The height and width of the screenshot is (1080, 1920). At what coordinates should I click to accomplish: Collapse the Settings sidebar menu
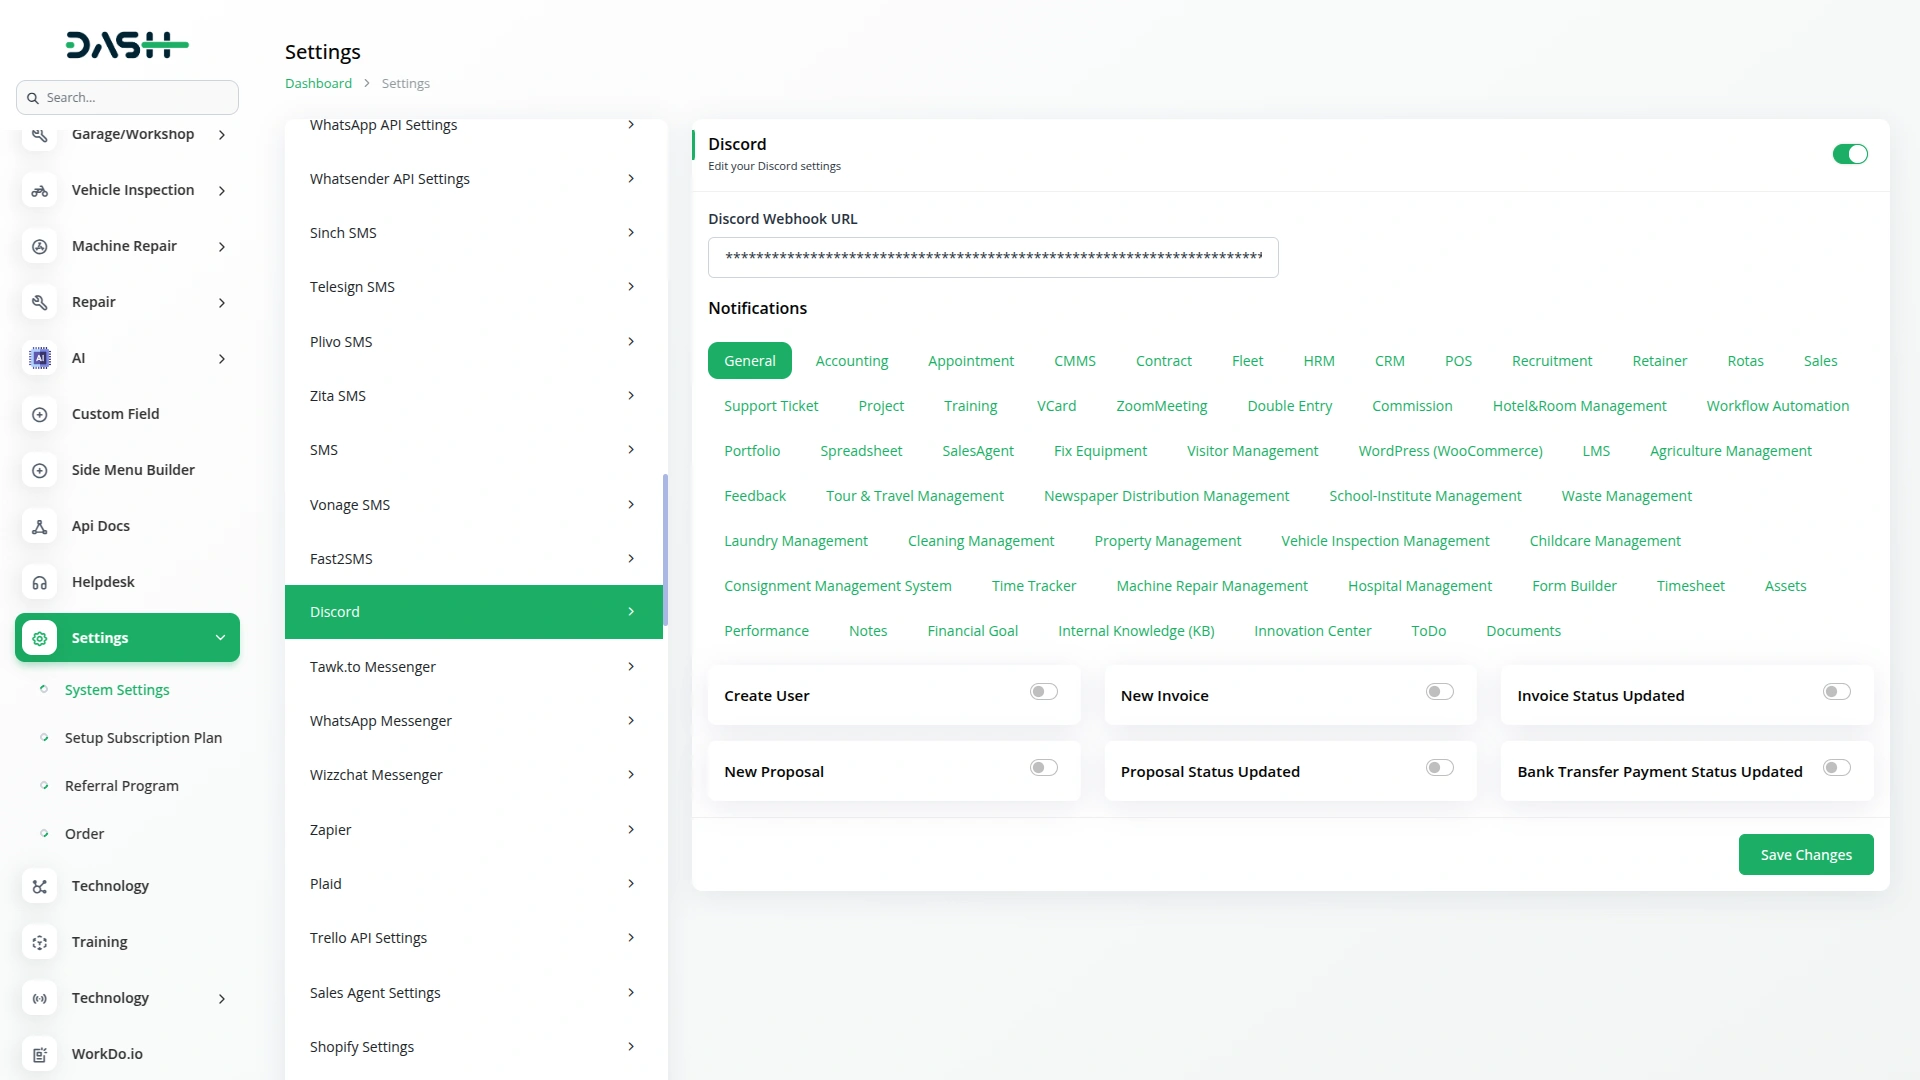tap(220, 638)
